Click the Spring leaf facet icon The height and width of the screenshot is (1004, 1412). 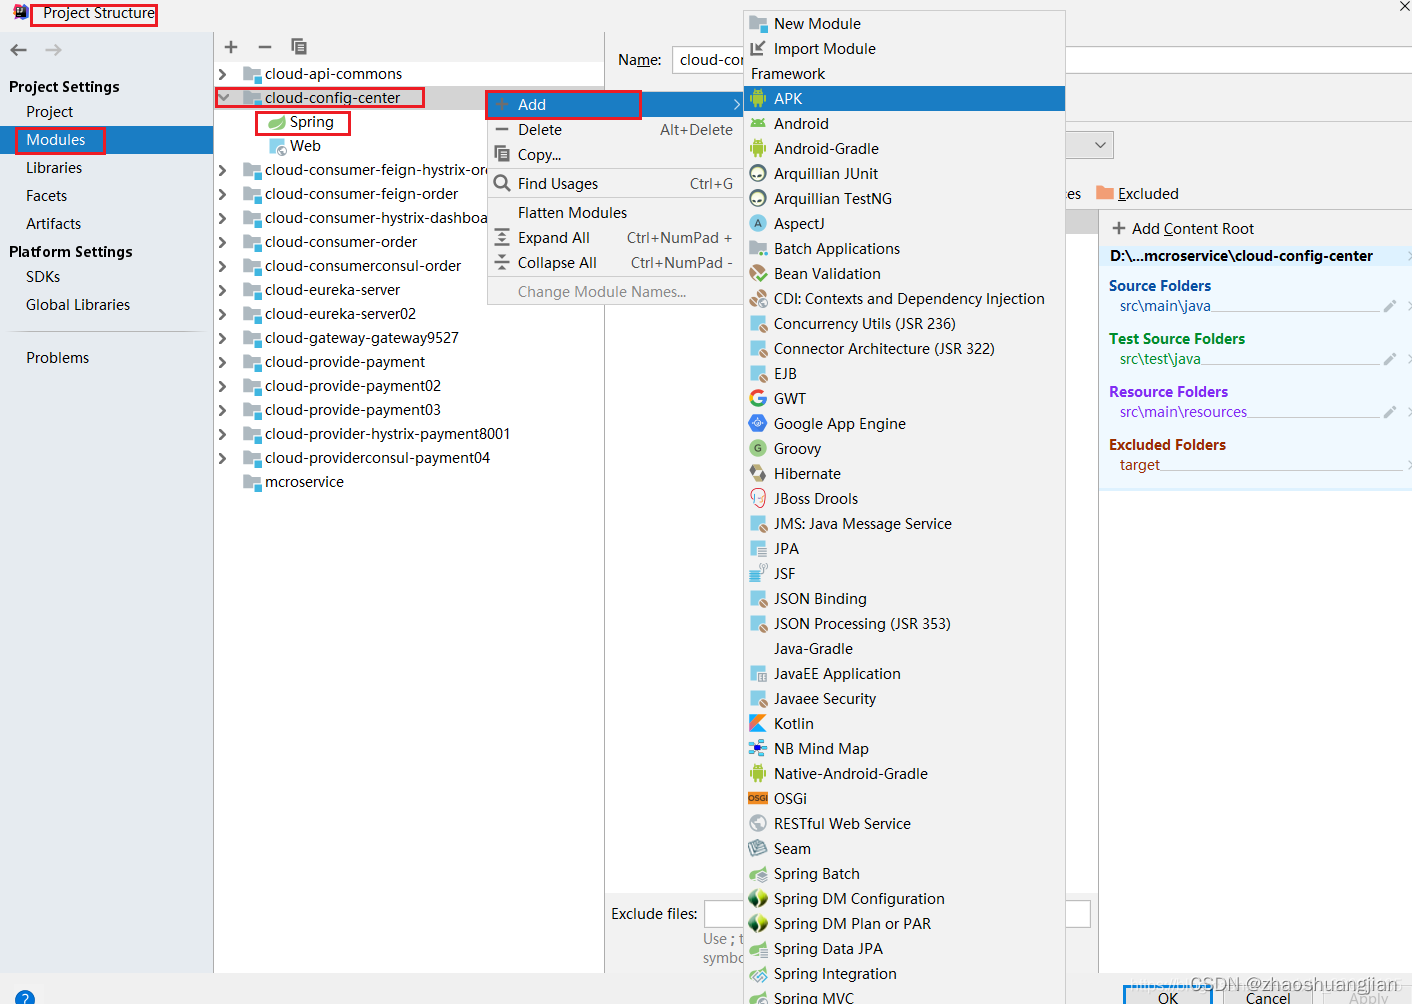coord(277,123)
